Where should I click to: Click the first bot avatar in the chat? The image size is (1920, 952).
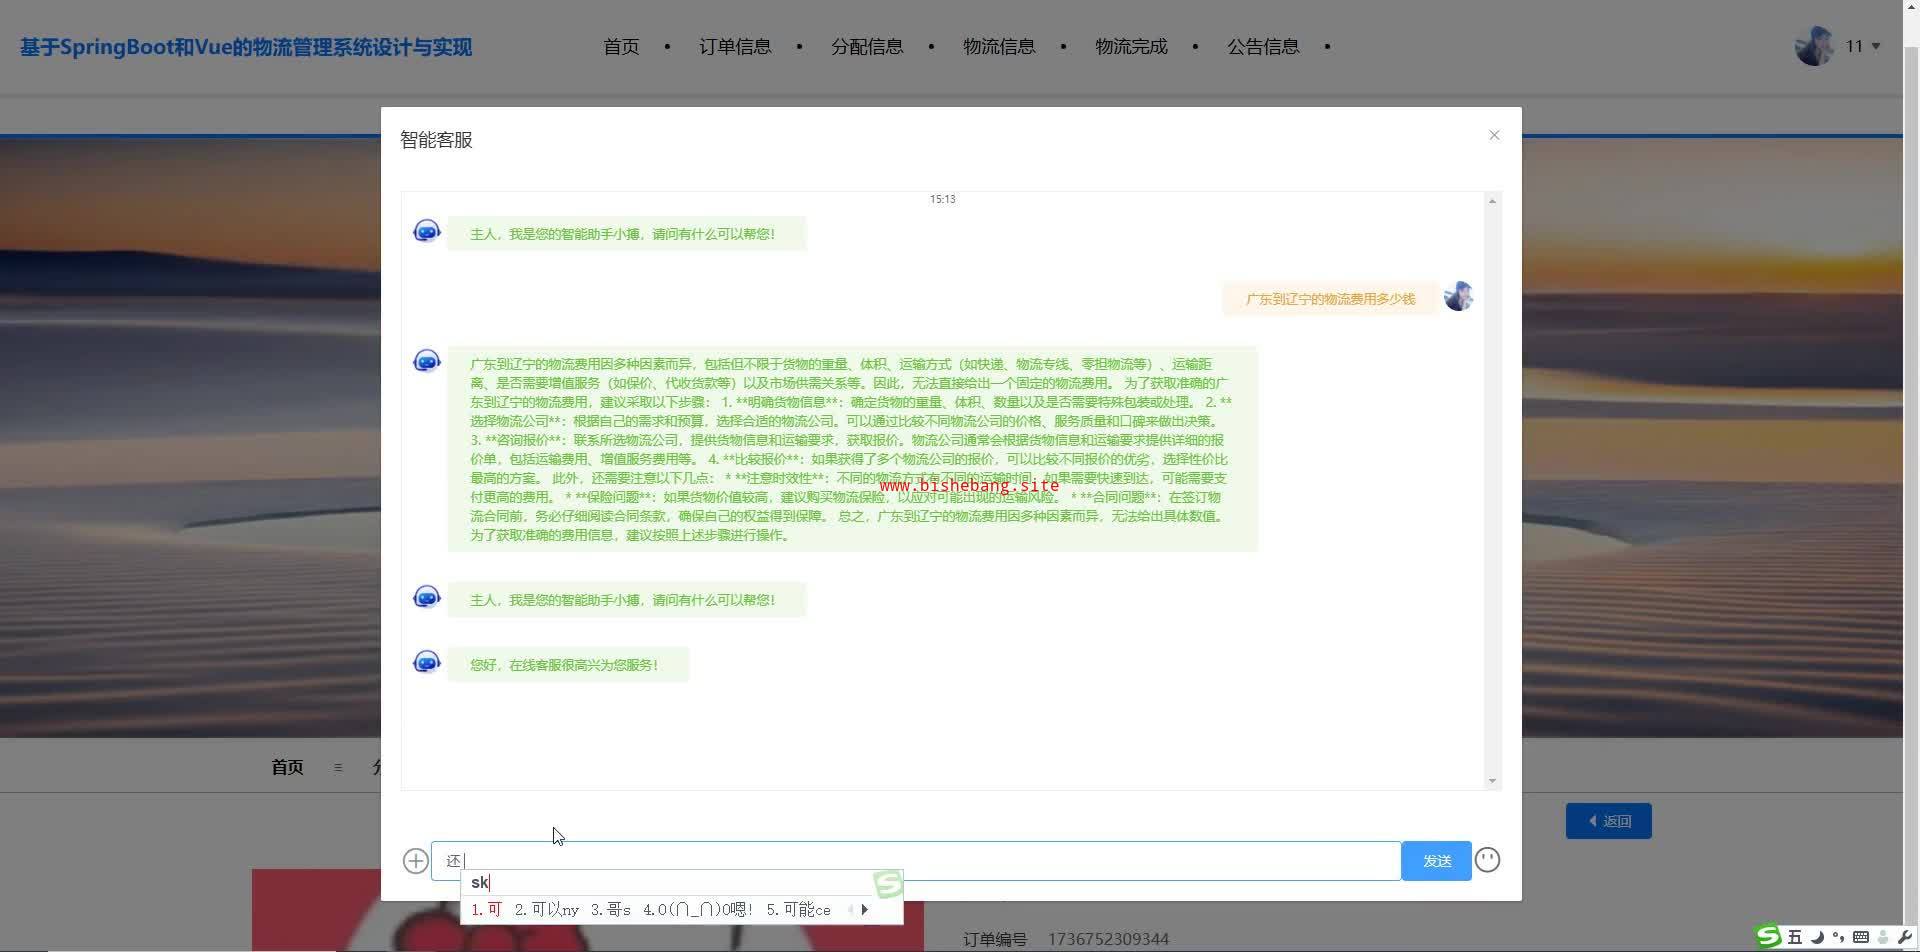(427, 231)
